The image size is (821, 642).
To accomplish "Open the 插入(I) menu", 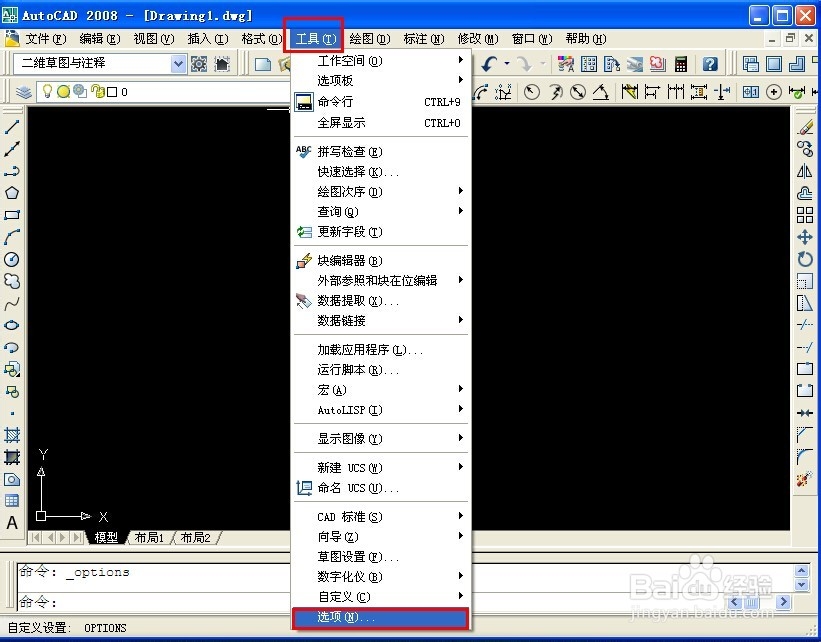I will point(208,39).
